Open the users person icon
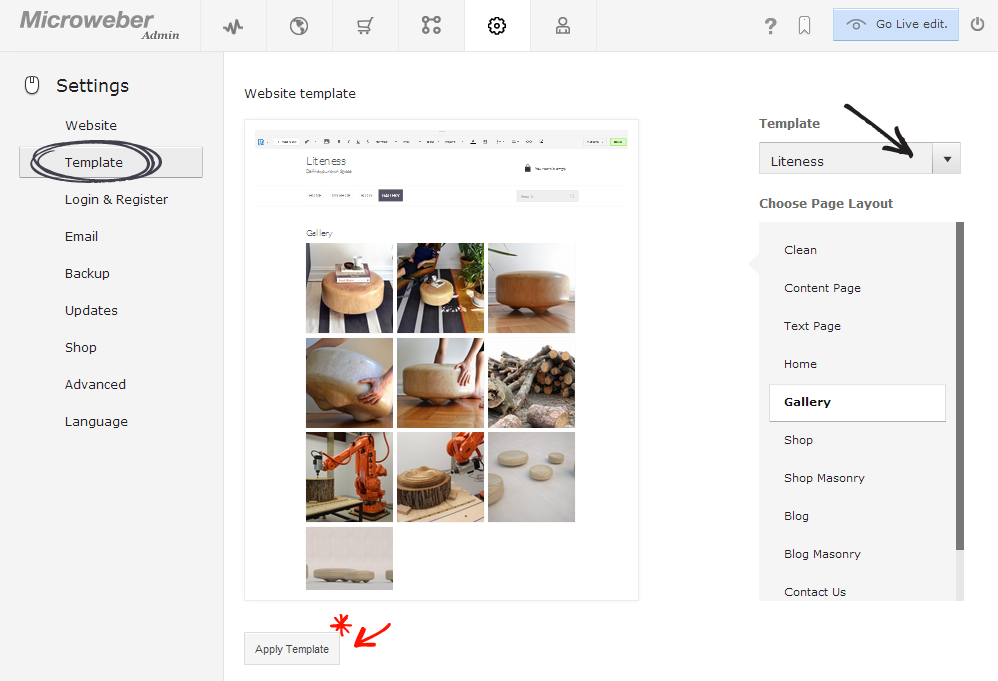998x681 pixels. coord(563,25)
